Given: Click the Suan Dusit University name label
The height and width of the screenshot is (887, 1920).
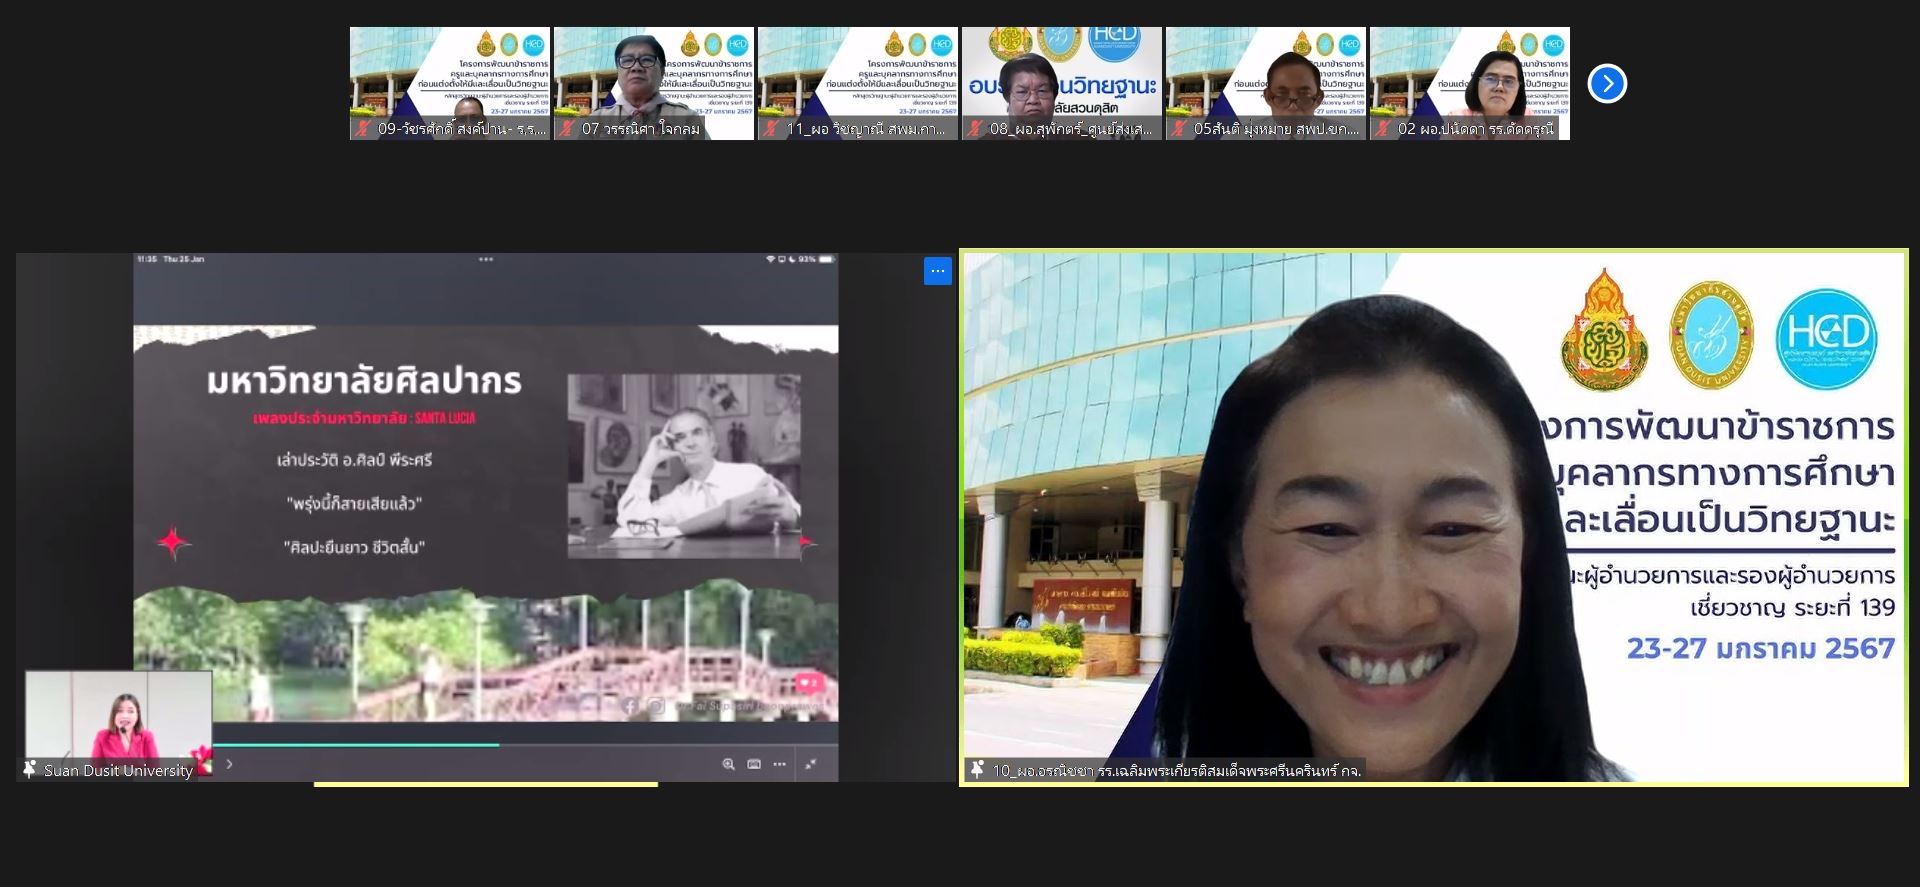Looking at the screenshot, I should (118, 770).
